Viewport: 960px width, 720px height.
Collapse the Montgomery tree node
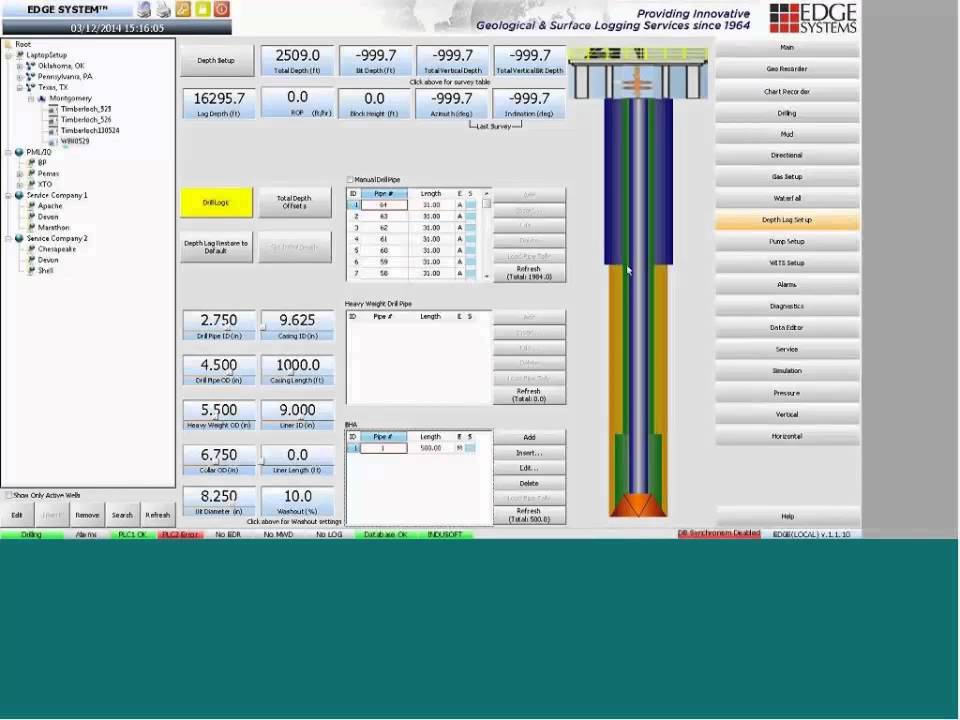pos(31,99)
